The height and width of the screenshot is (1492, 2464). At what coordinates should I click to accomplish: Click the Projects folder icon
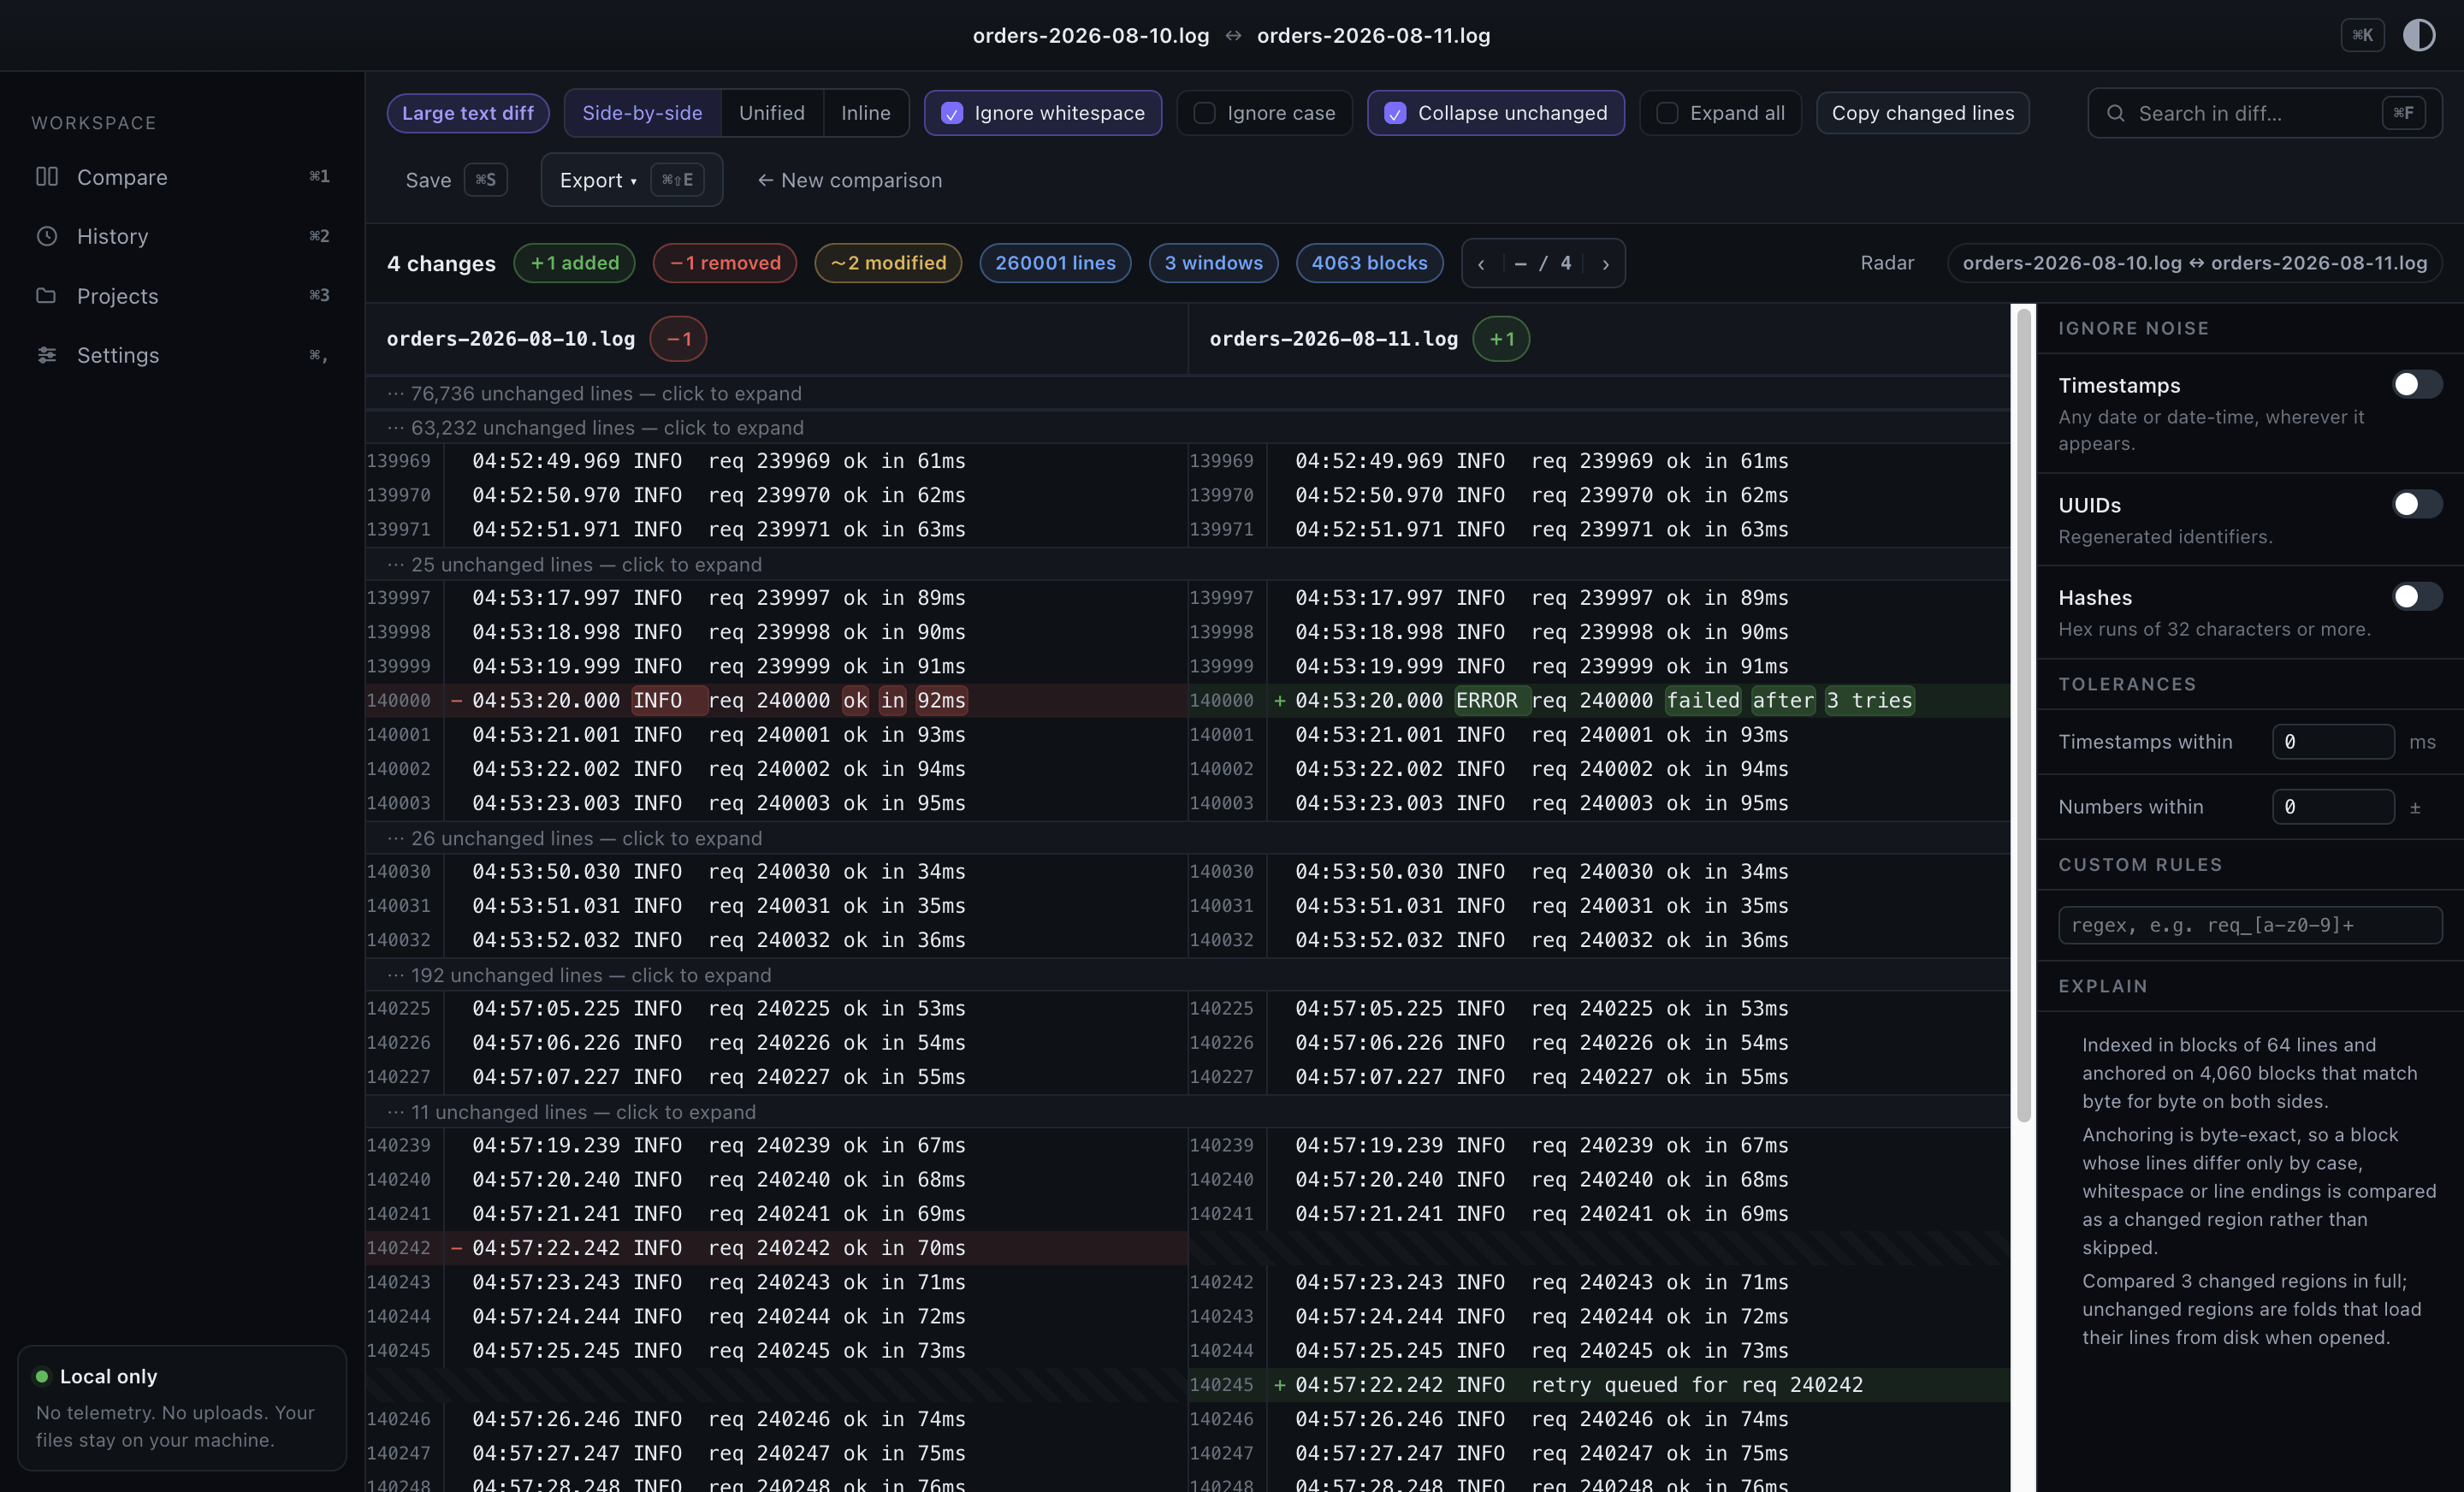coord(47,296)
